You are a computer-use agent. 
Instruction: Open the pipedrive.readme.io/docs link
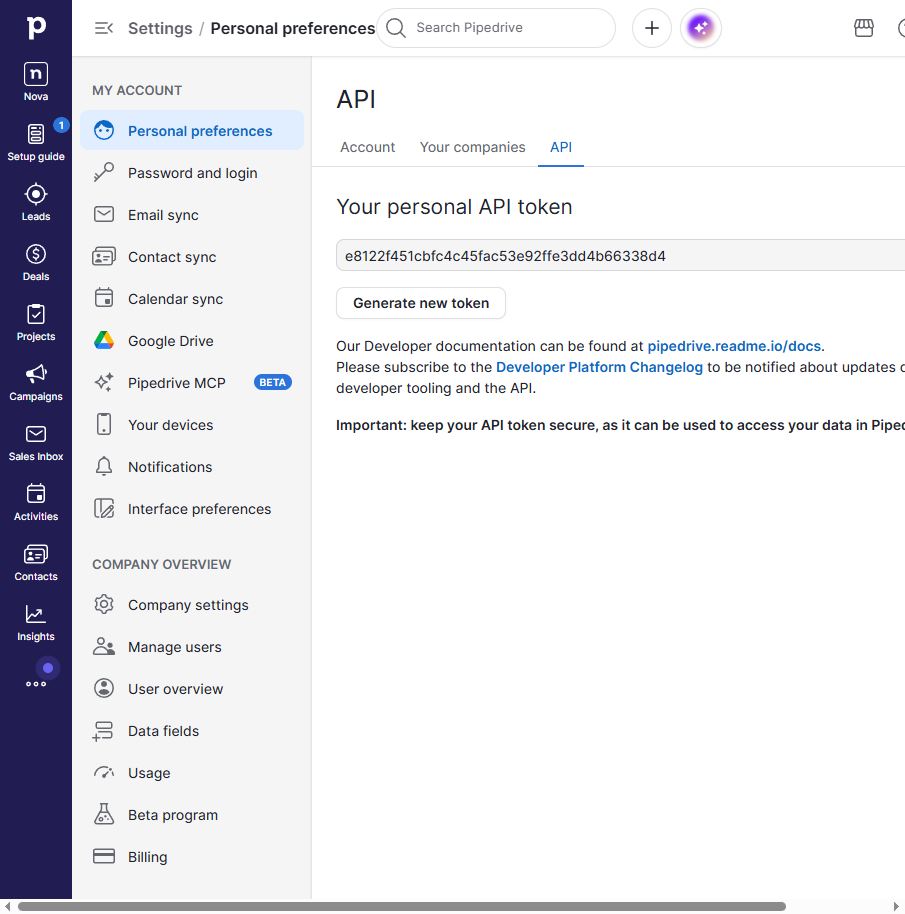click(734, 346)
